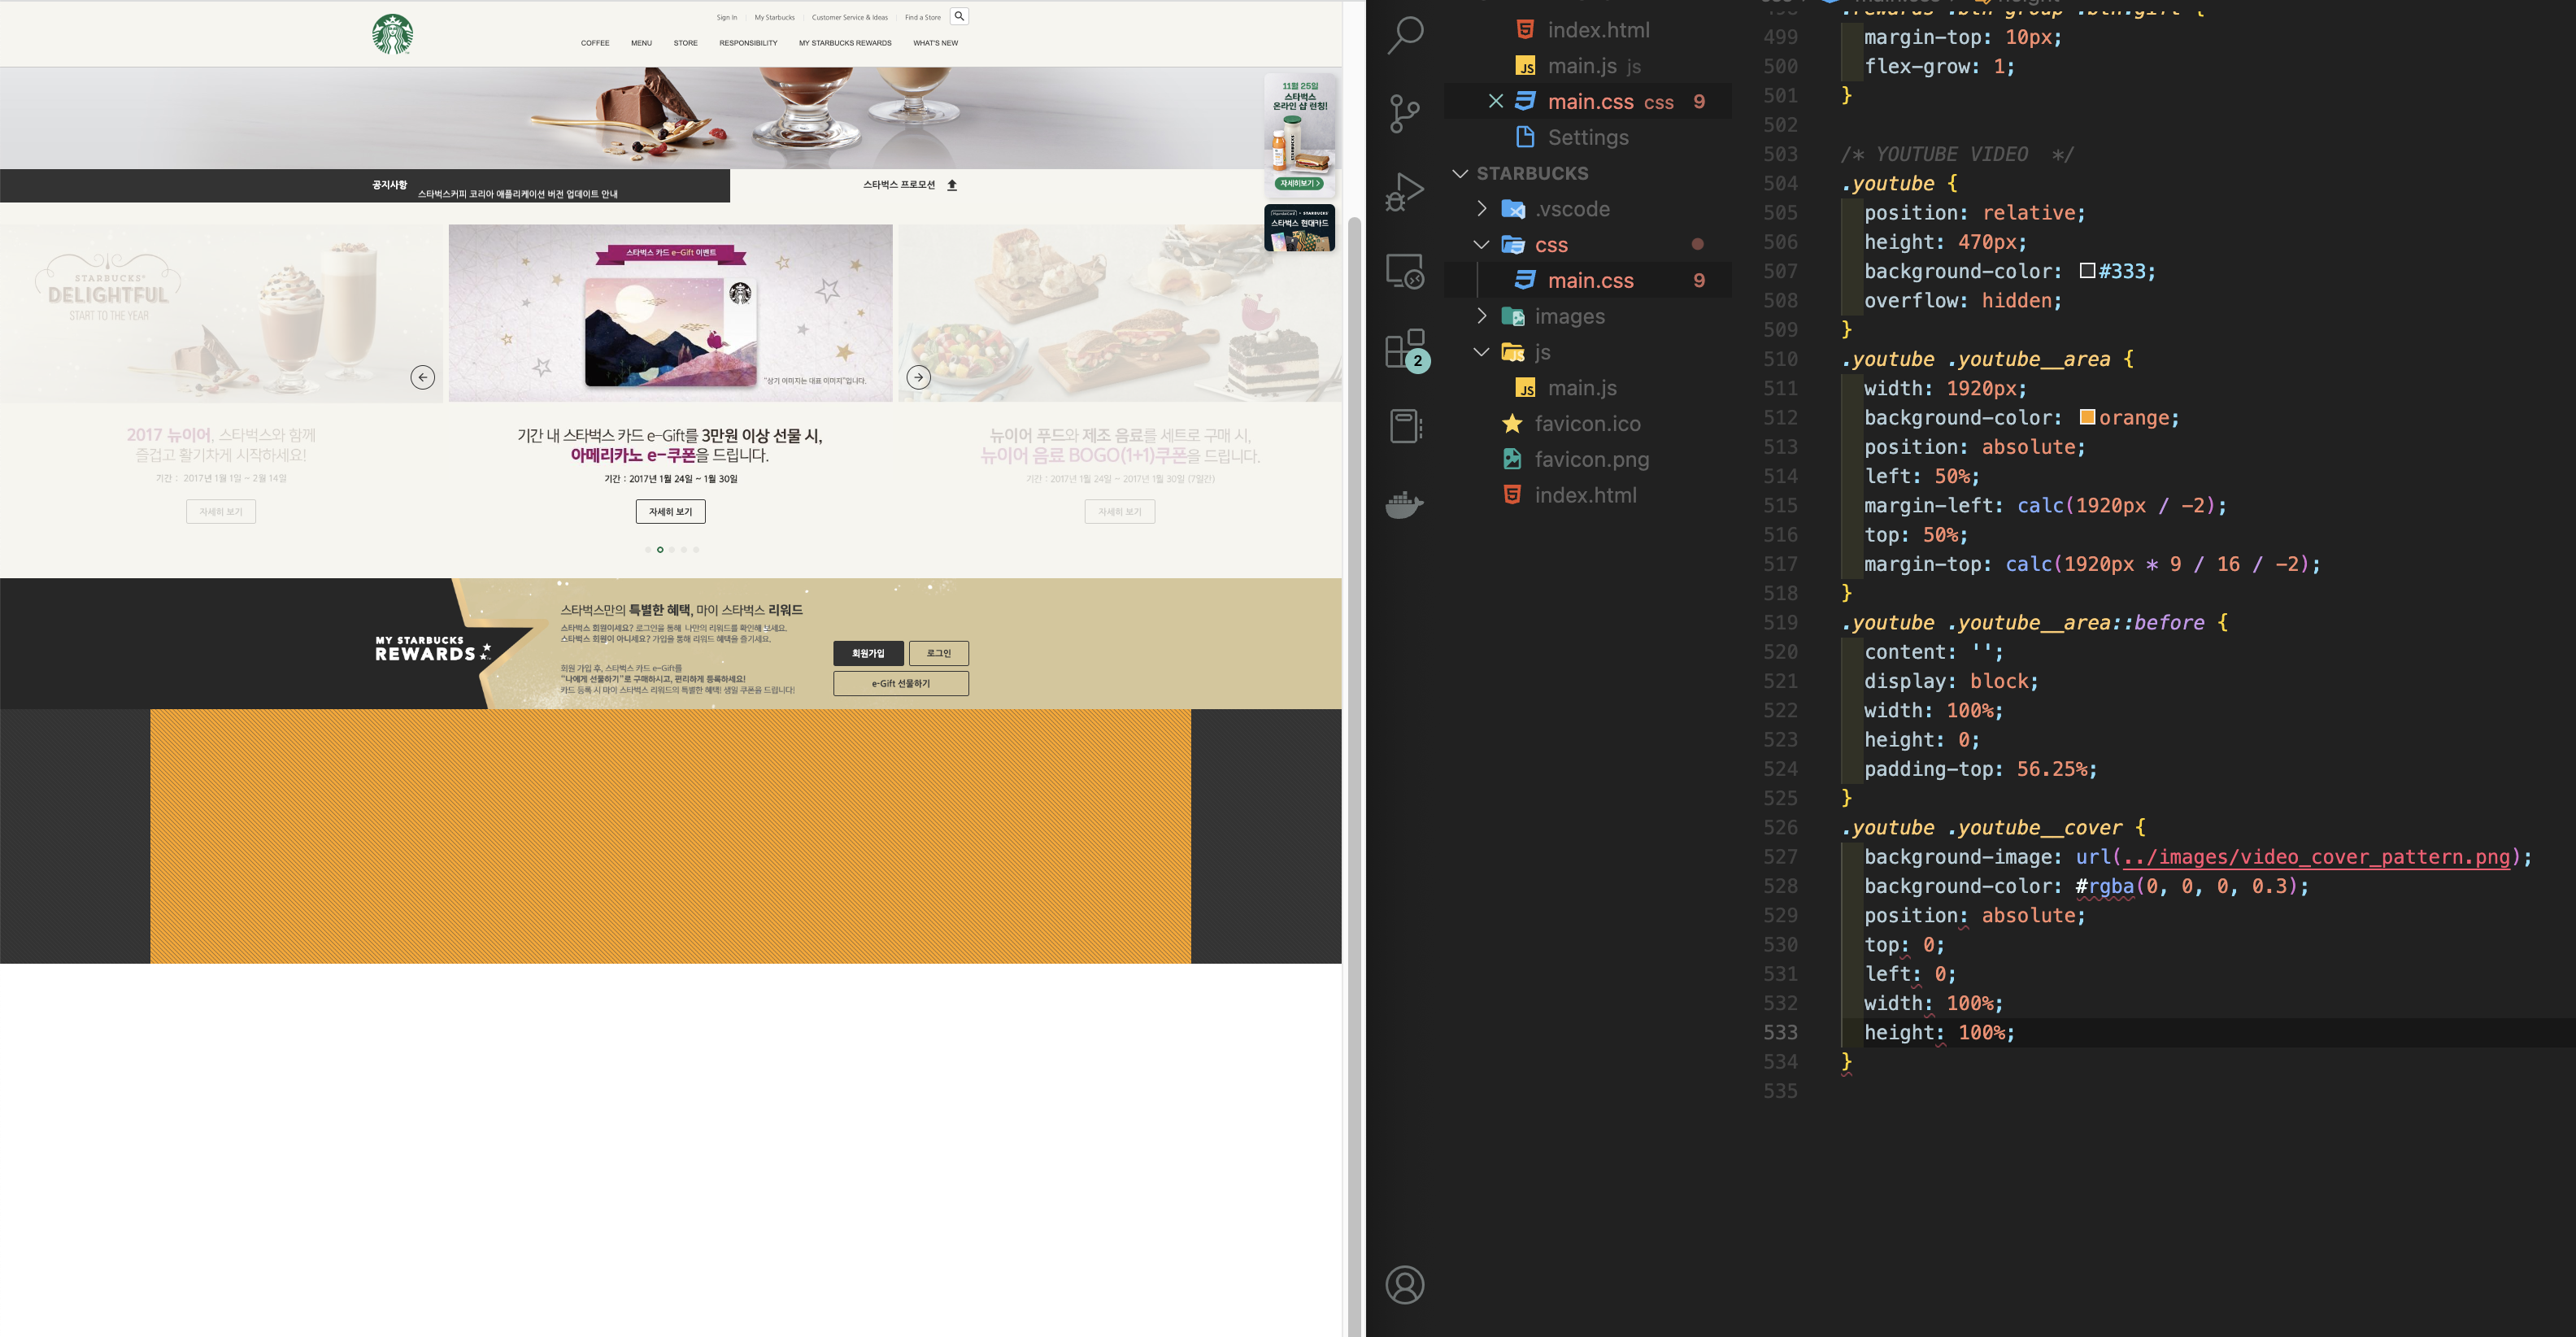2576x1337 pixels.
Task: Open the COFFEE menu on Starbucks page
Action: (x=595, y=43)
